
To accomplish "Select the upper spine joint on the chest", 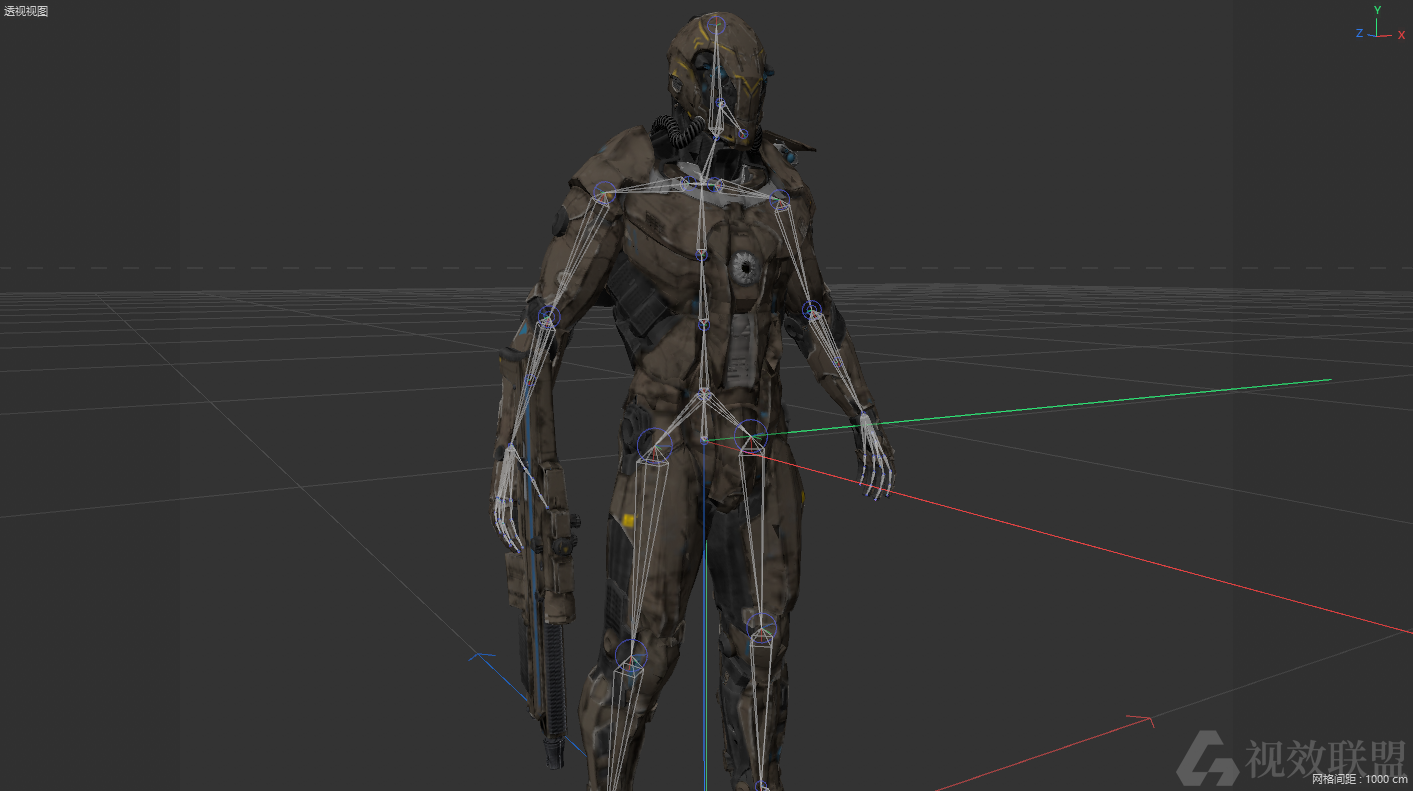I will point(702,256).
